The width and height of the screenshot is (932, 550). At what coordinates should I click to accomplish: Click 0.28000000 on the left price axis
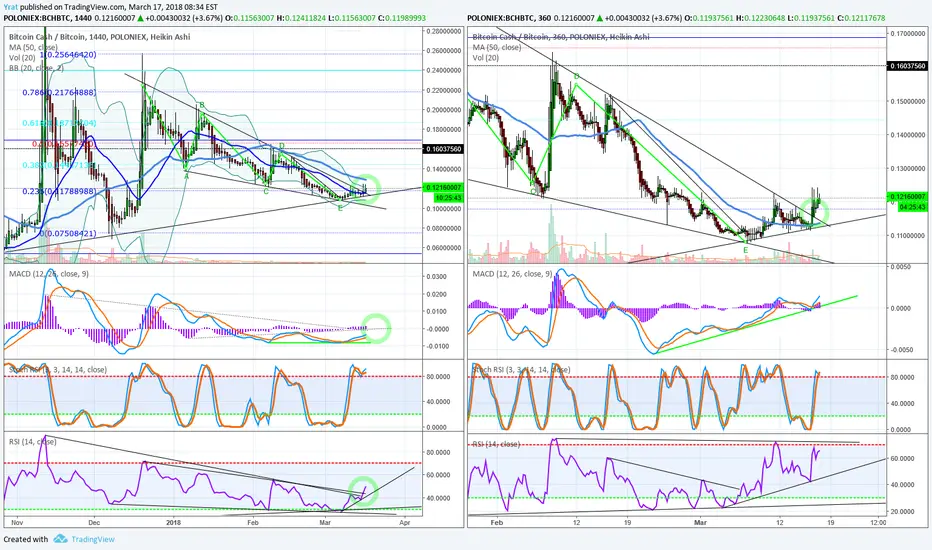pos(443,31)
